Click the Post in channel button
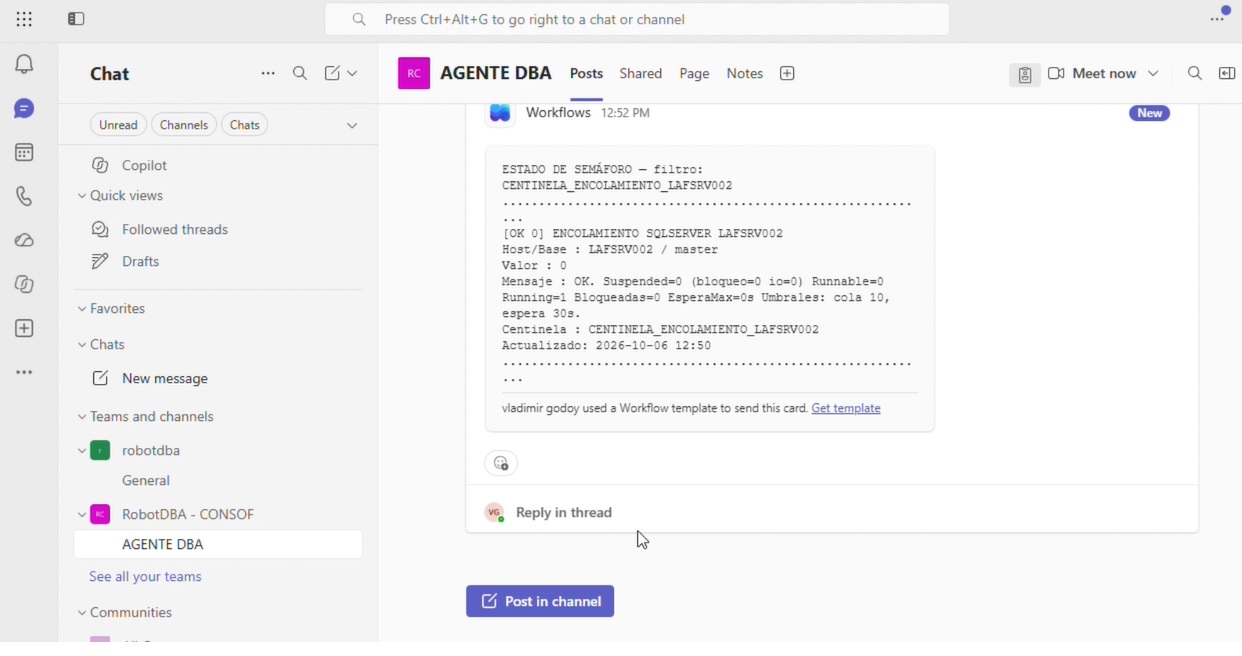The image size is (1242, 656). tap(540, 602)
